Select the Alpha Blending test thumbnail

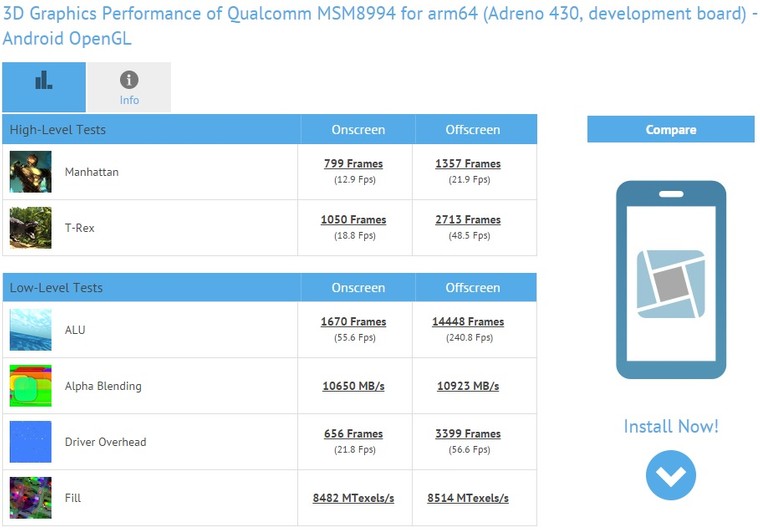click(31, 386)
